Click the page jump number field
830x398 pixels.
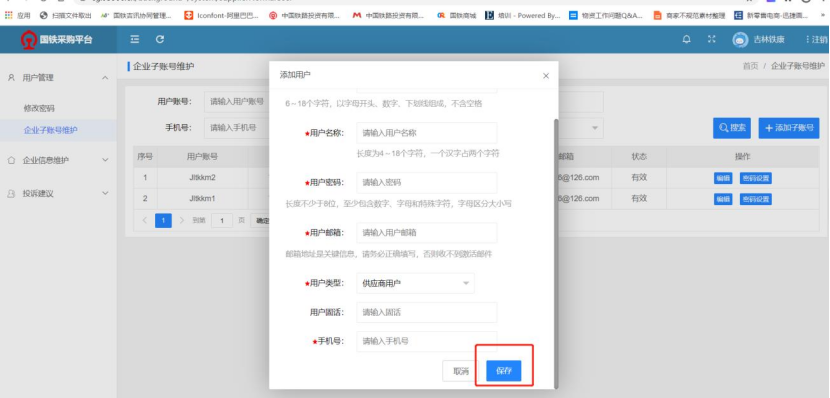222,220
